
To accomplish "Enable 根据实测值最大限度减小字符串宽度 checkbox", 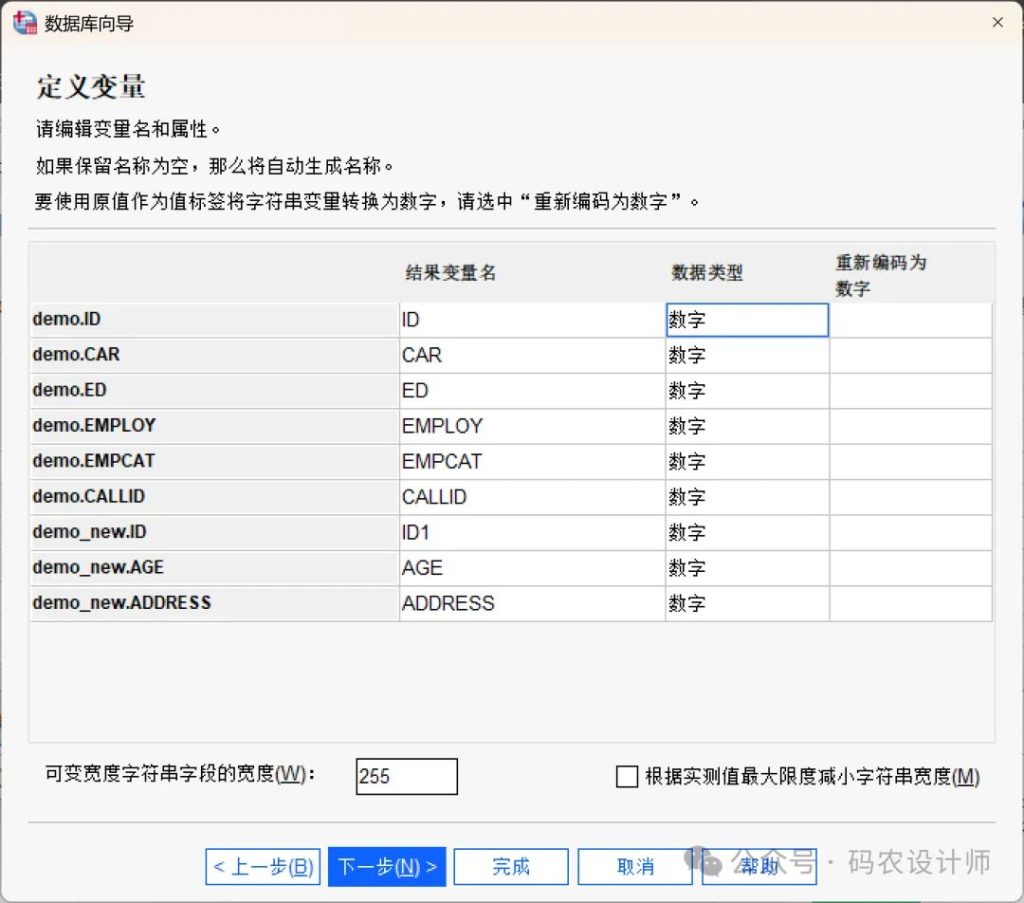I will click(x=627, y=777).
